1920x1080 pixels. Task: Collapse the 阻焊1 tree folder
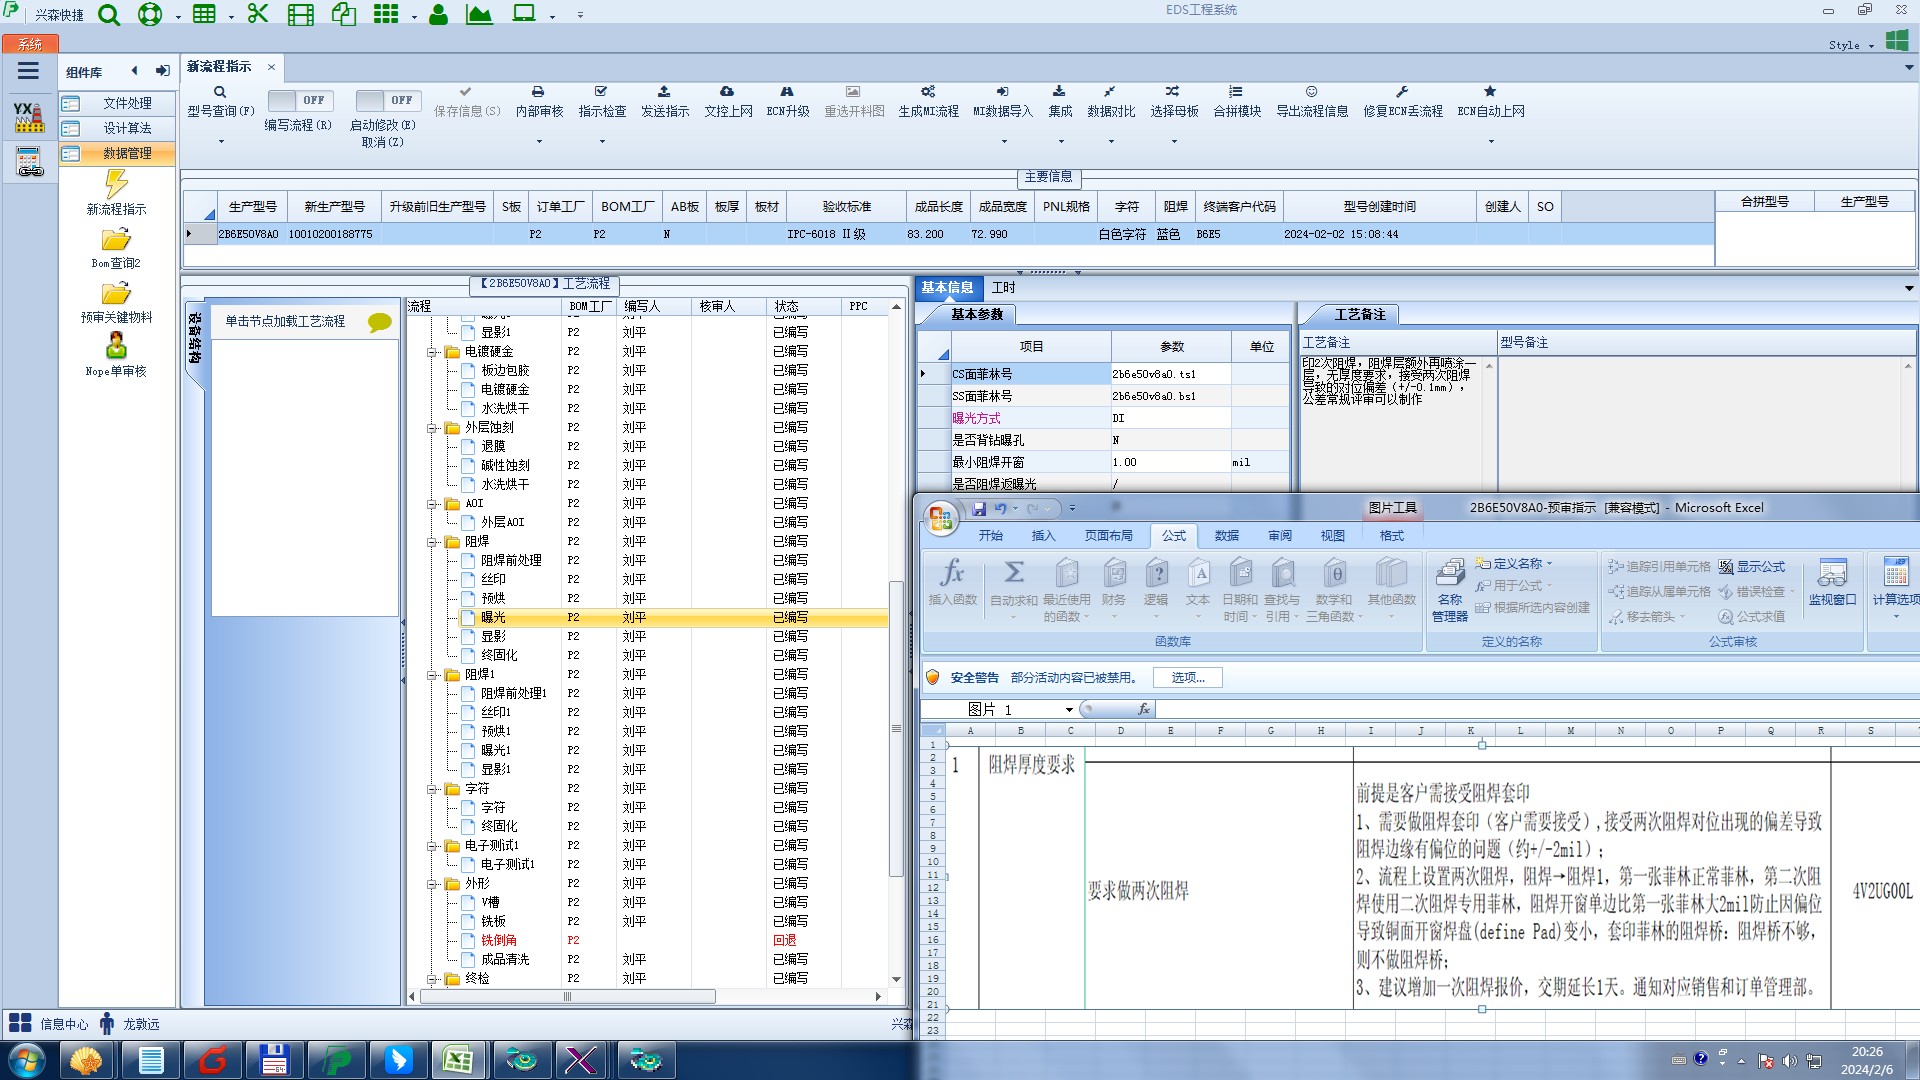tap(432, 675)
